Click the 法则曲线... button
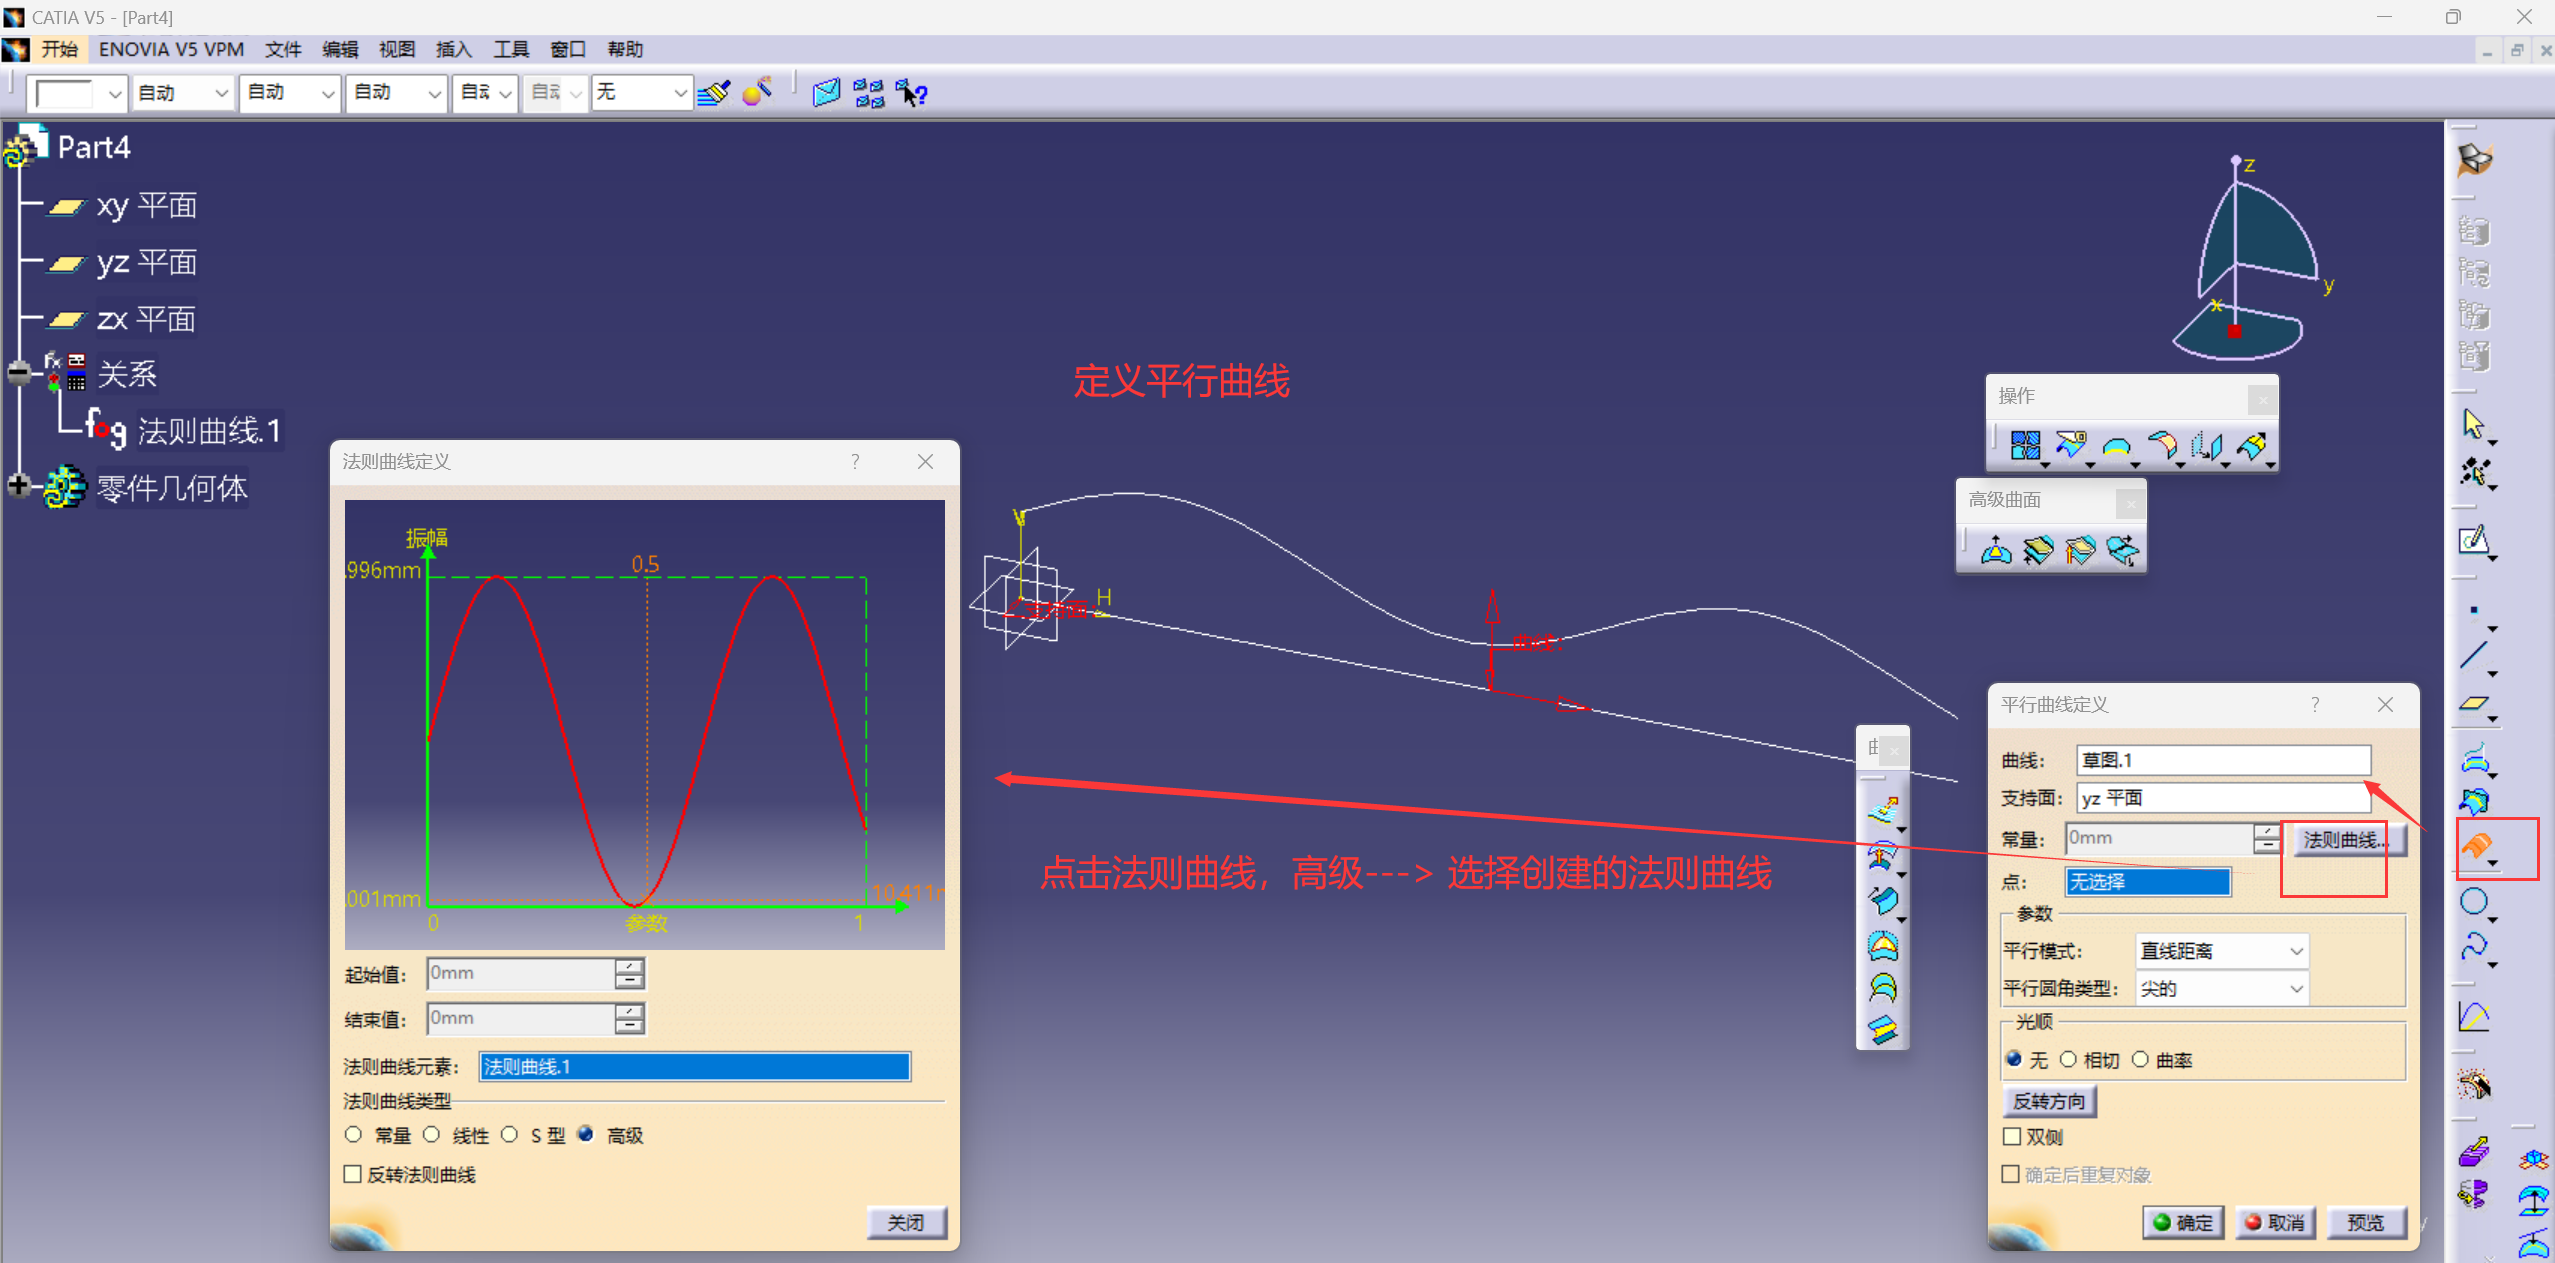The width and height of the screenshot is (2555, 1263). 2346,840
